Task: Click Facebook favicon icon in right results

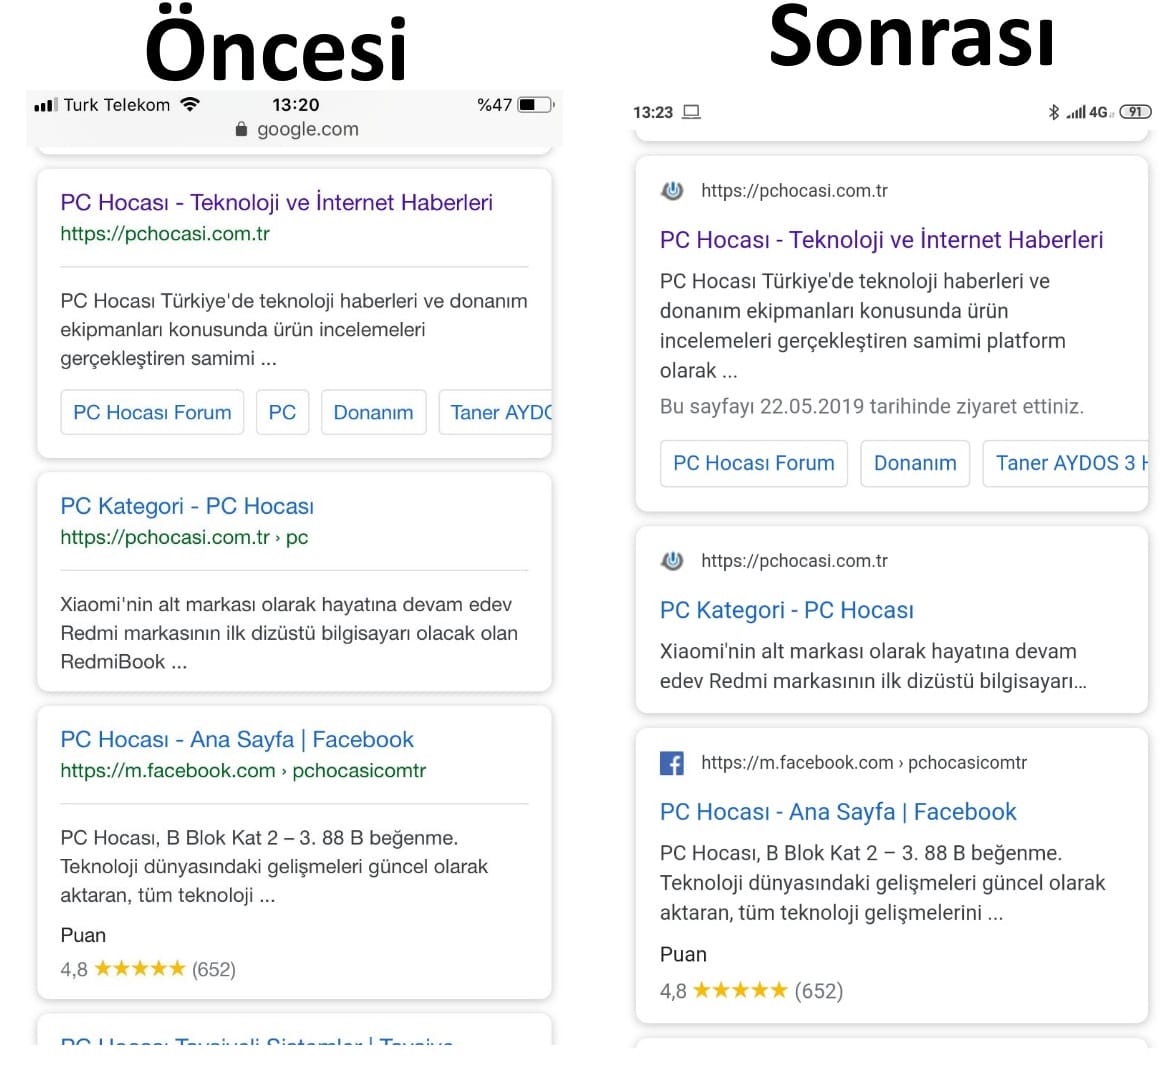Action: tap(672, 763)
